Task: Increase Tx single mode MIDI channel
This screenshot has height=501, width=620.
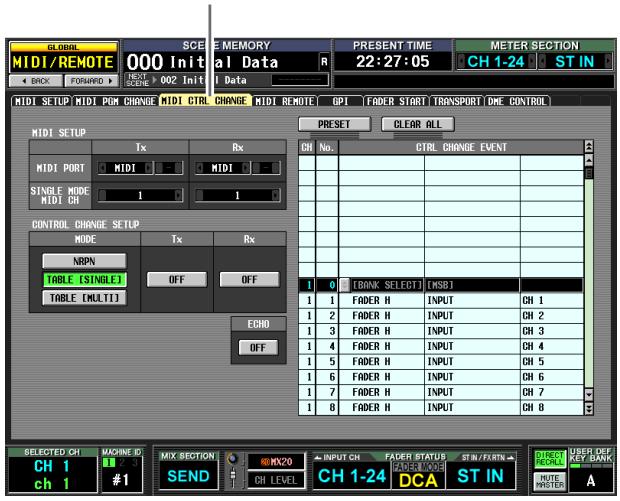Action: pyautogui.click(x=178, y=195)
